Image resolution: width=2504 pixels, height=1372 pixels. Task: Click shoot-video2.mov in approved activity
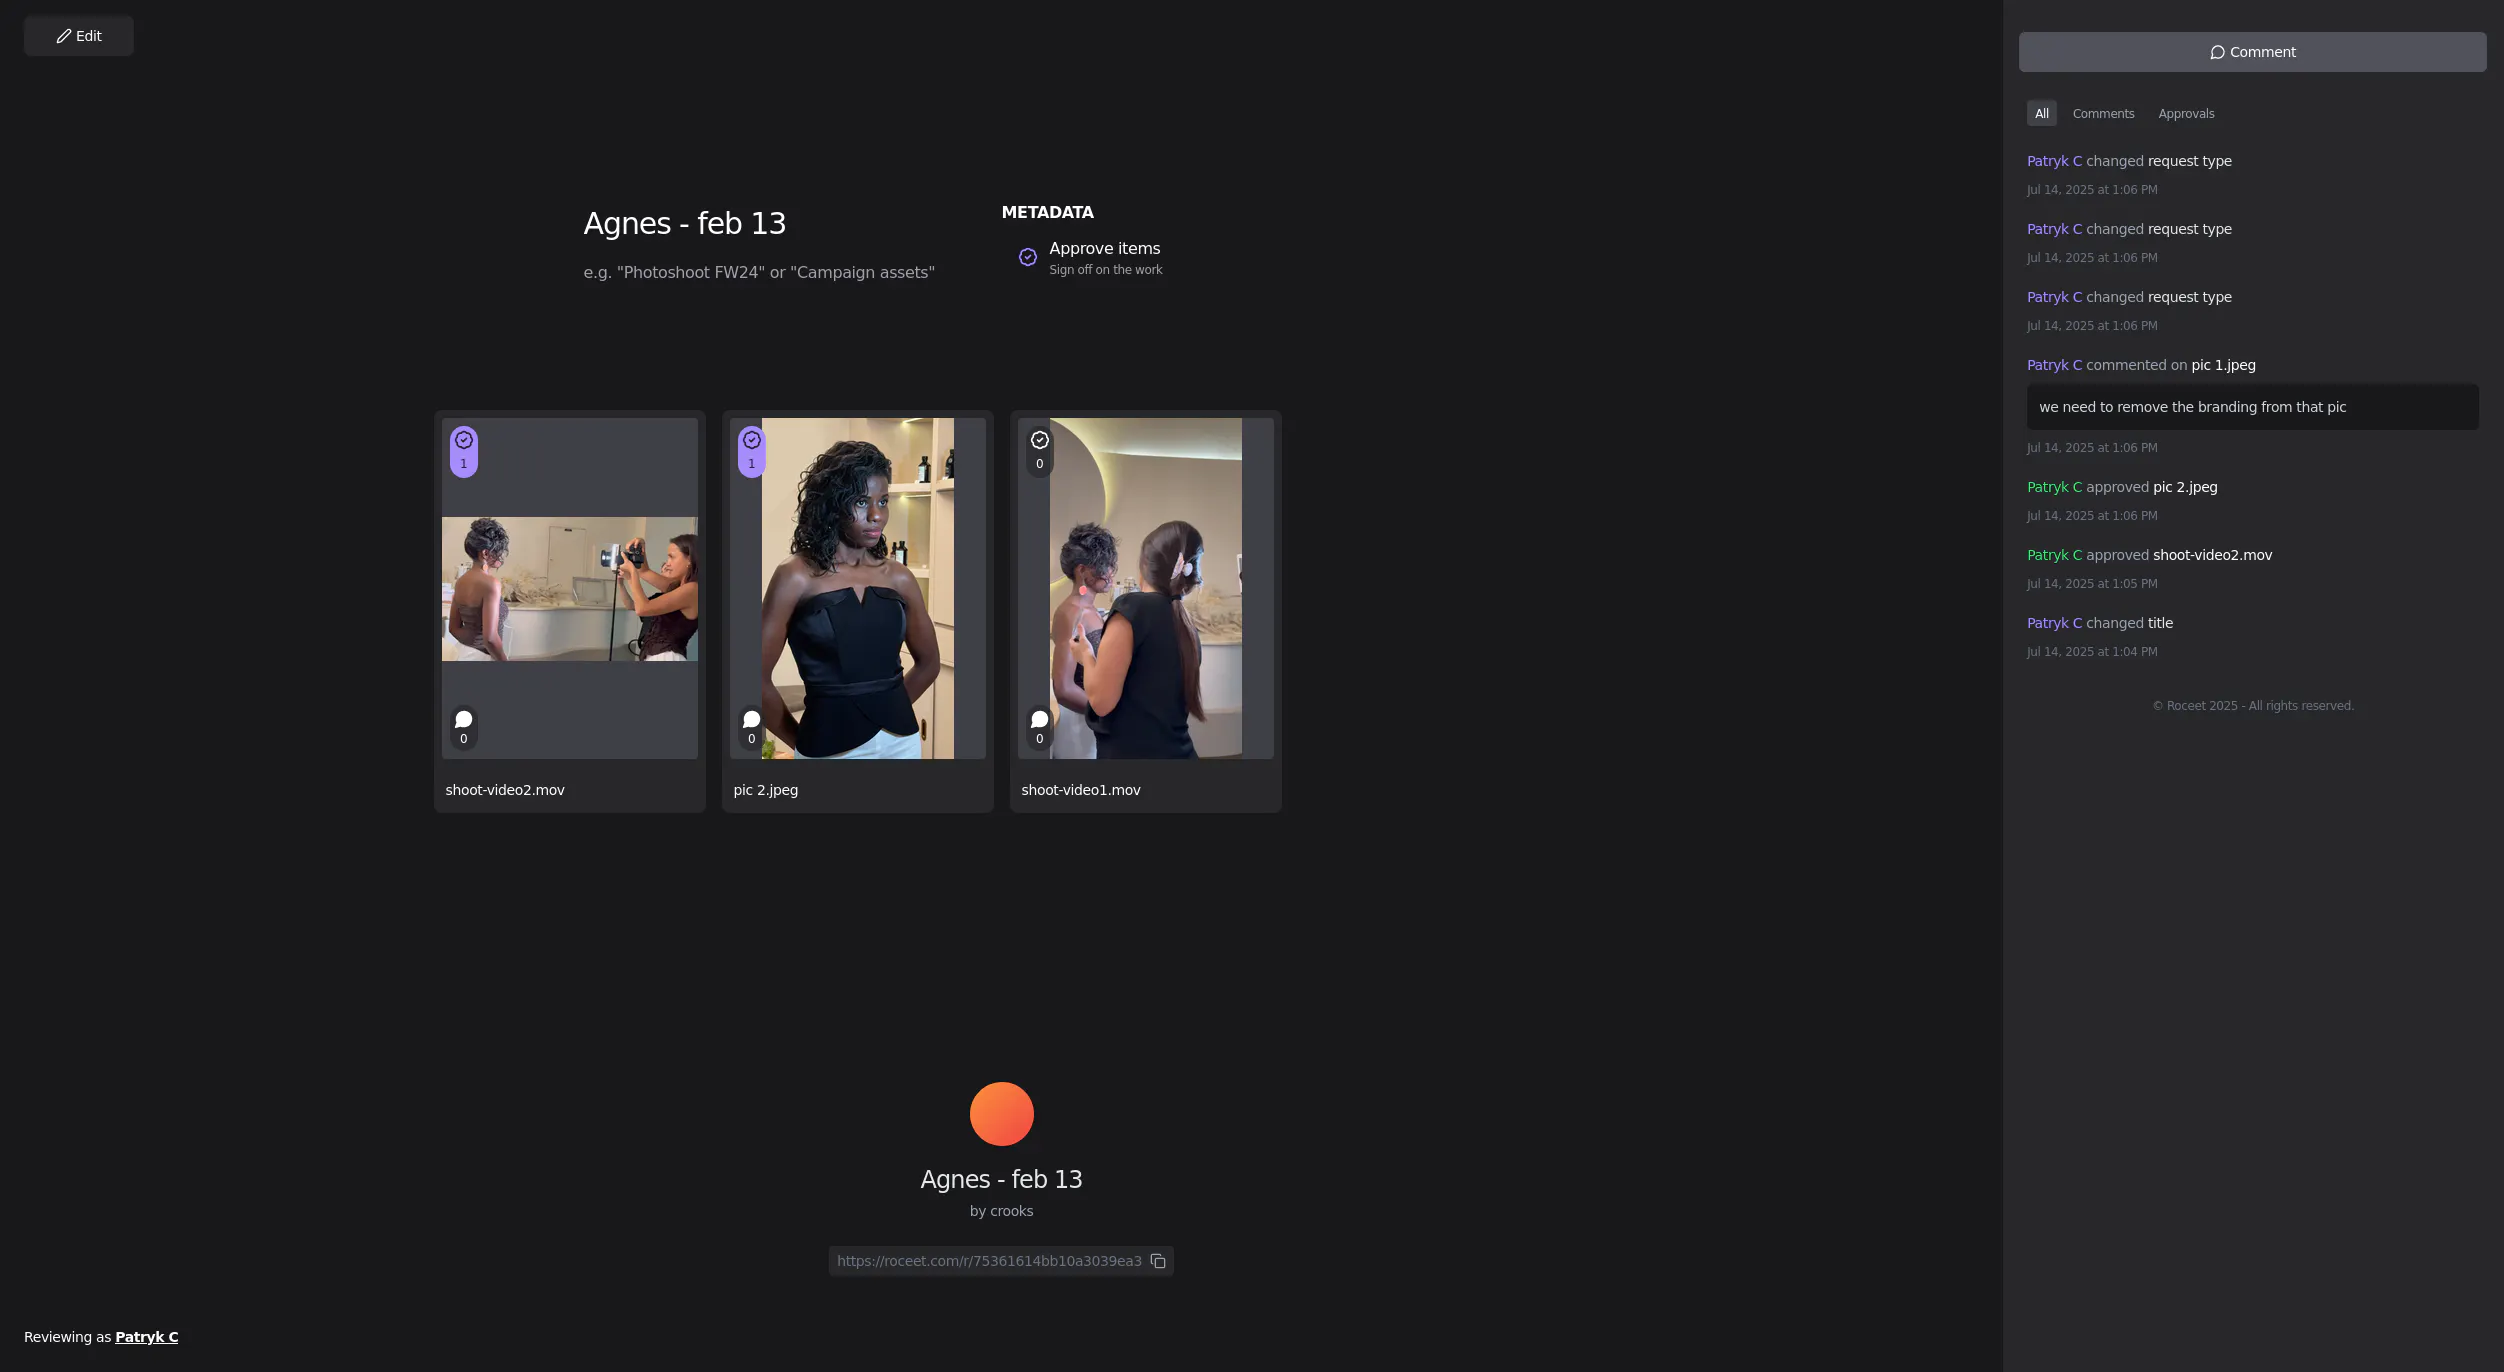[2212, 555]
